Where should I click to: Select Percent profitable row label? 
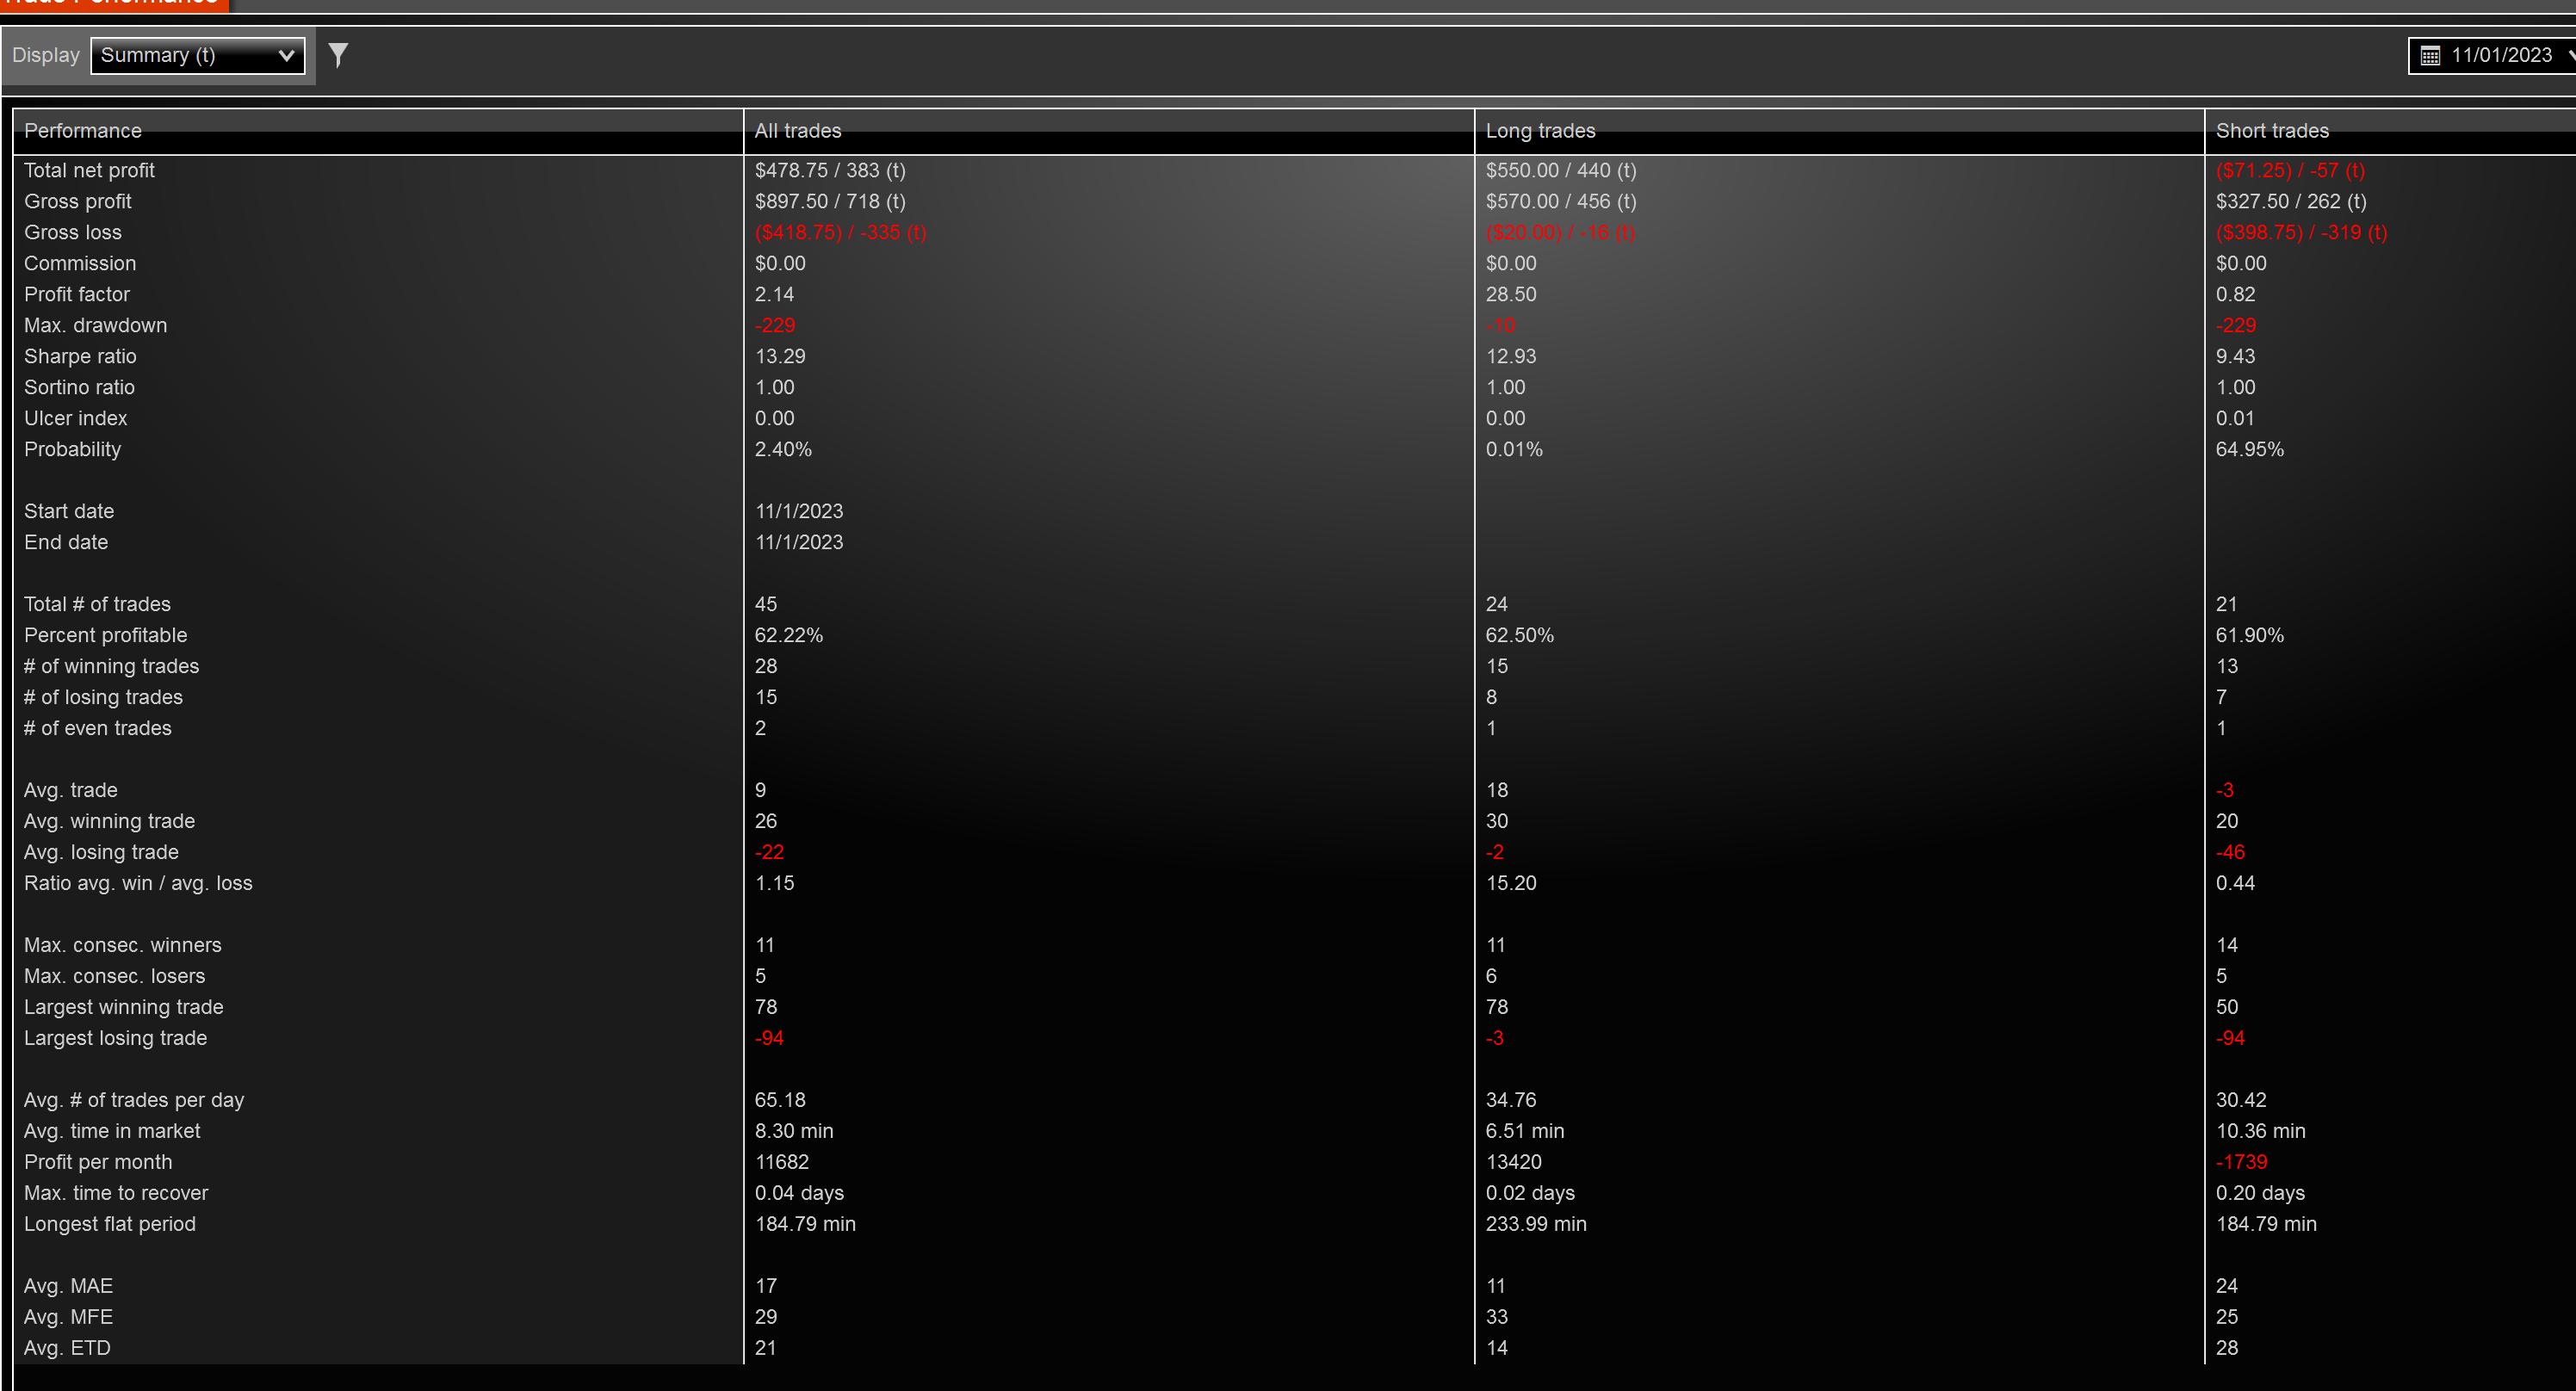[x=105, y=635]
